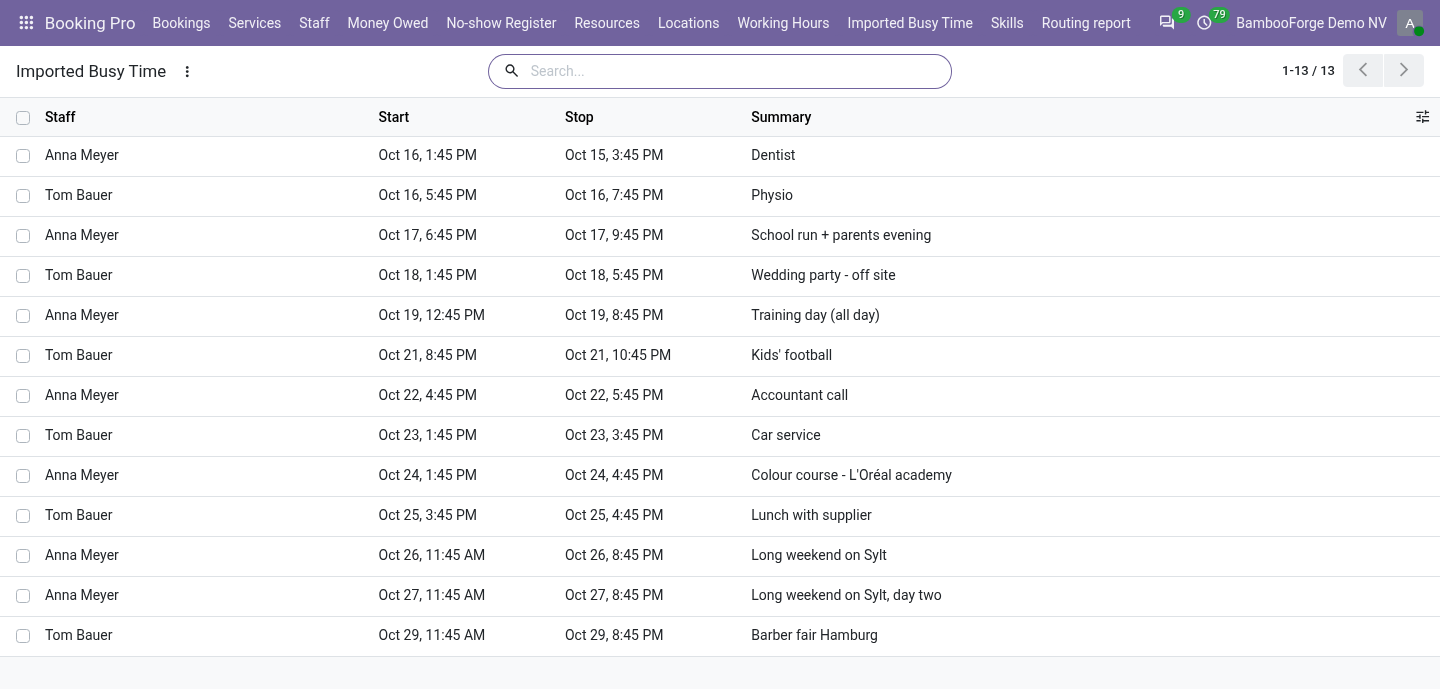Check the Kids' football row checkbox
Image resolution: width=1440 pixels, height=689 pixels.
[23, 356]
